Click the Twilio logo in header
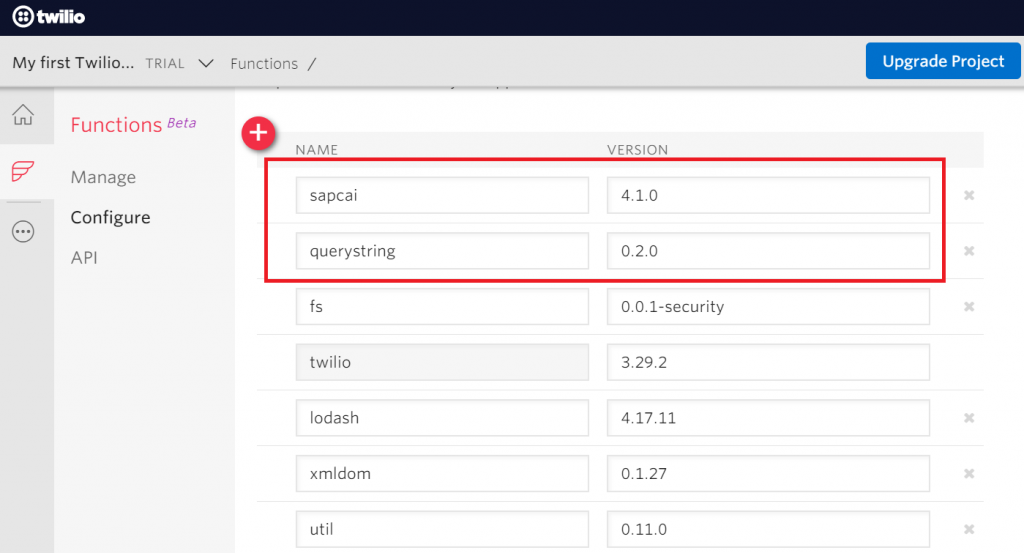Screen dimensions: 1024x553 (48, 16)
